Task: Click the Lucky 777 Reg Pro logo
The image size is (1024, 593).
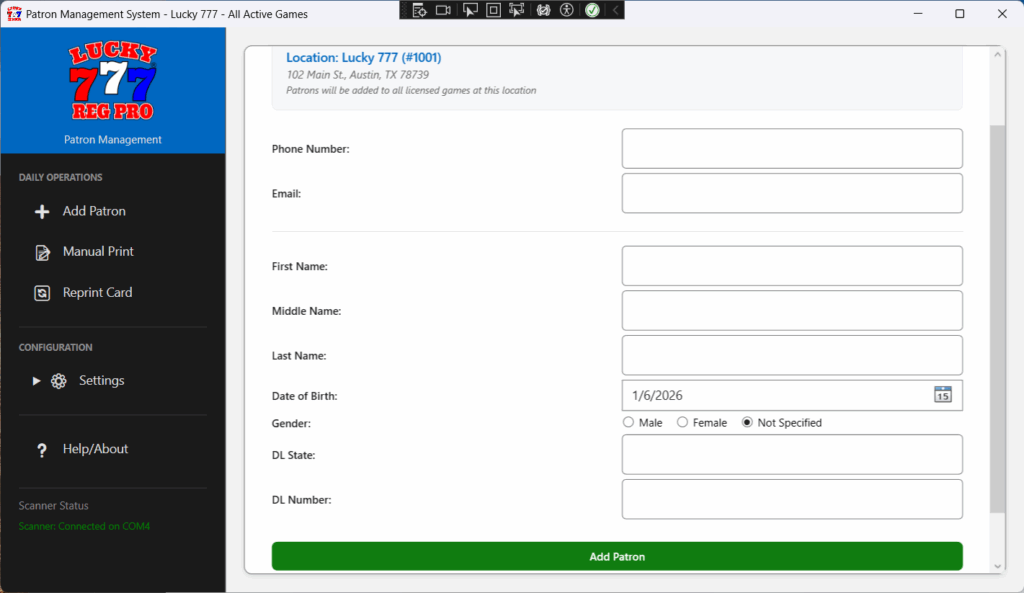Action: [113, 82]
